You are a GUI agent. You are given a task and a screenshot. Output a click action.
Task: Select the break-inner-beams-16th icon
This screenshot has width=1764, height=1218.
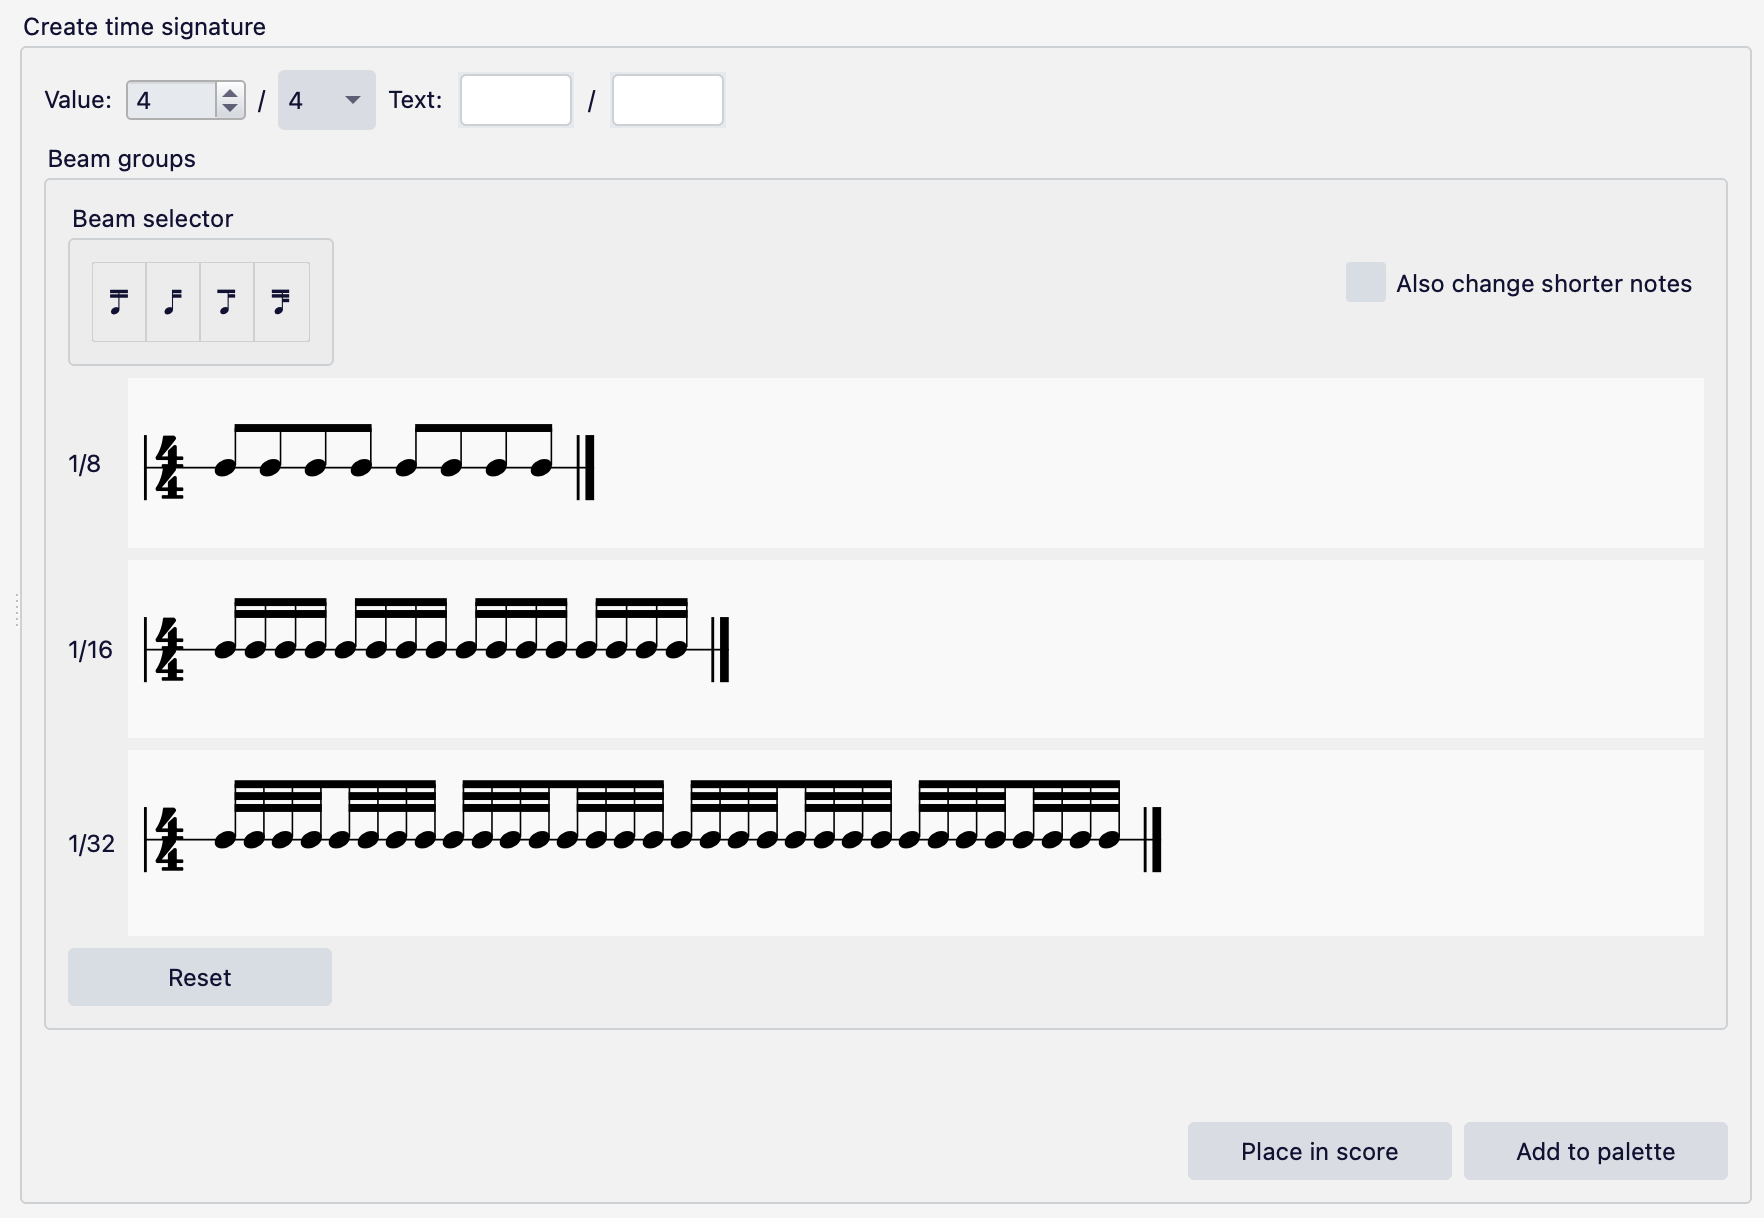tap(281, 302)
